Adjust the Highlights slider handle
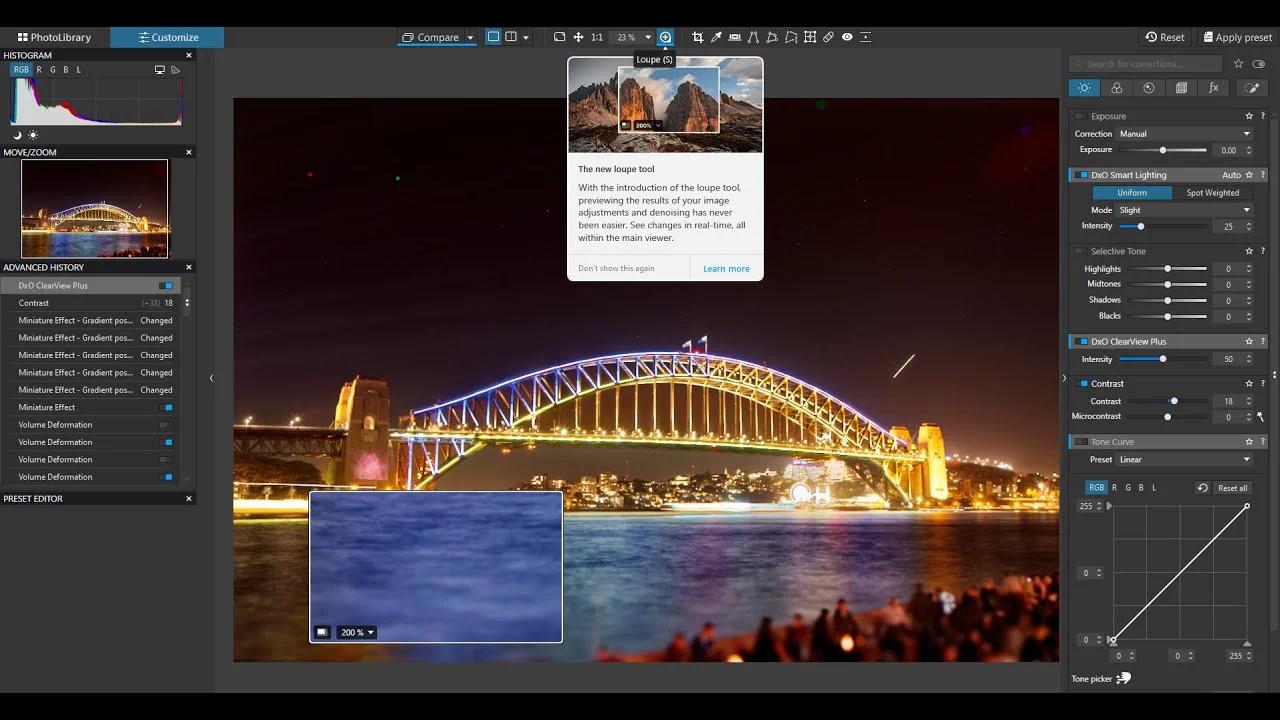This screenshot has height=720, width=1280. click(1167, 269)
